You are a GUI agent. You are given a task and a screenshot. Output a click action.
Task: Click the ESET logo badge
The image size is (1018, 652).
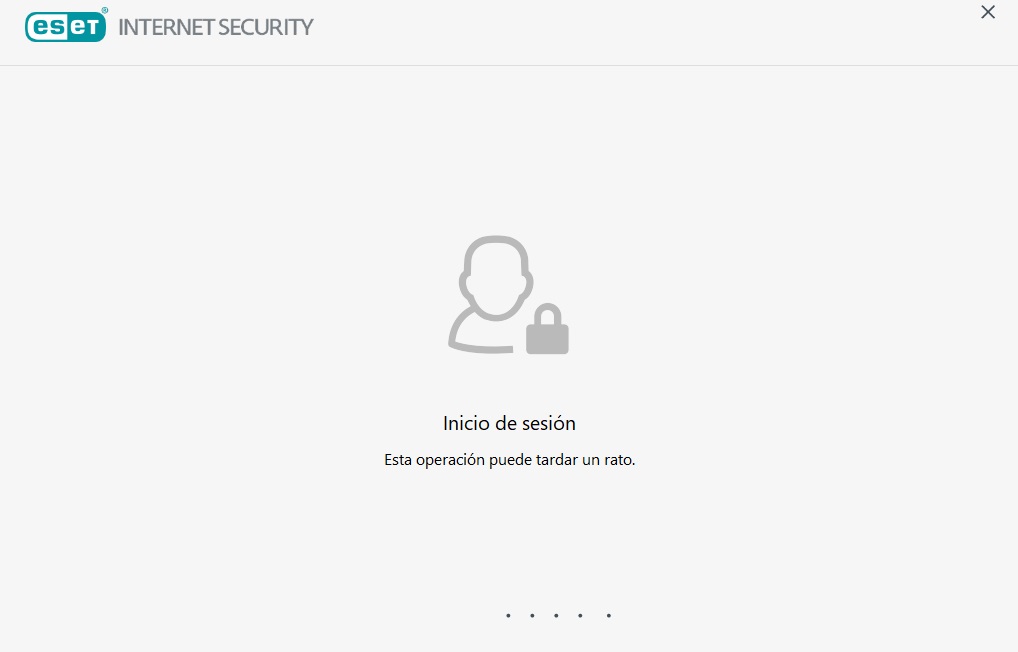point(66,27)
